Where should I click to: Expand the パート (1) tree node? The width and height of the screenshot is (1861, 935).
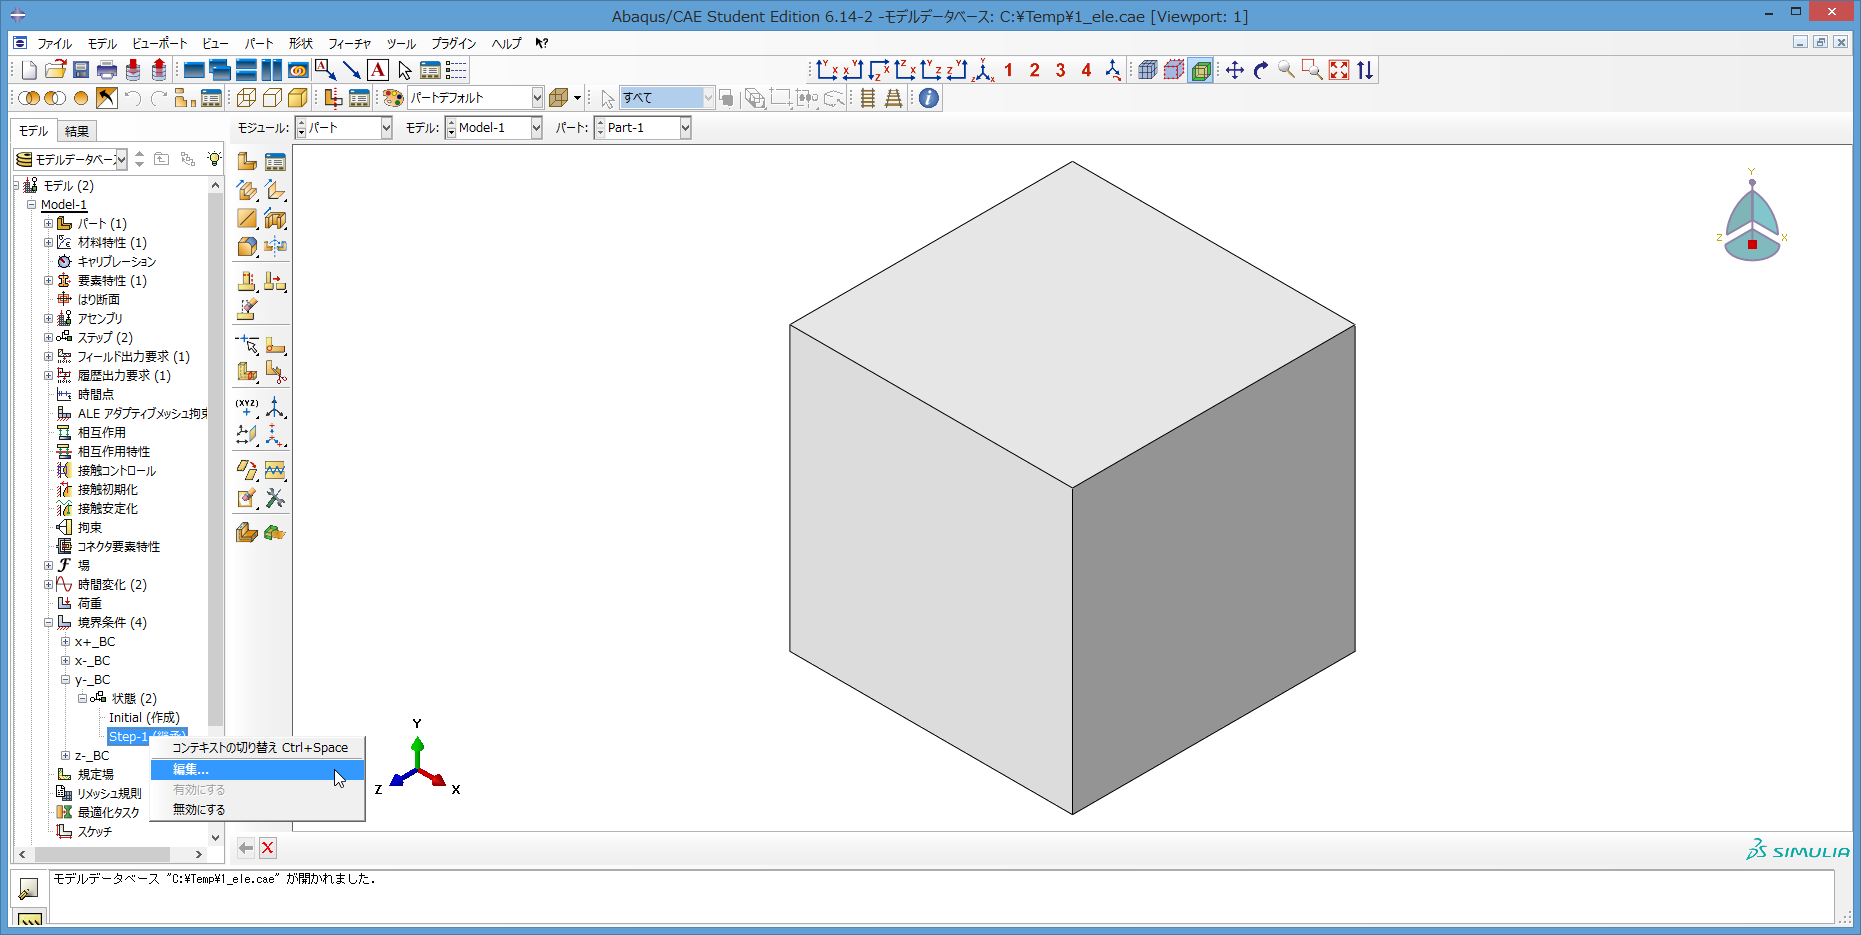click(x=48, y=223)
